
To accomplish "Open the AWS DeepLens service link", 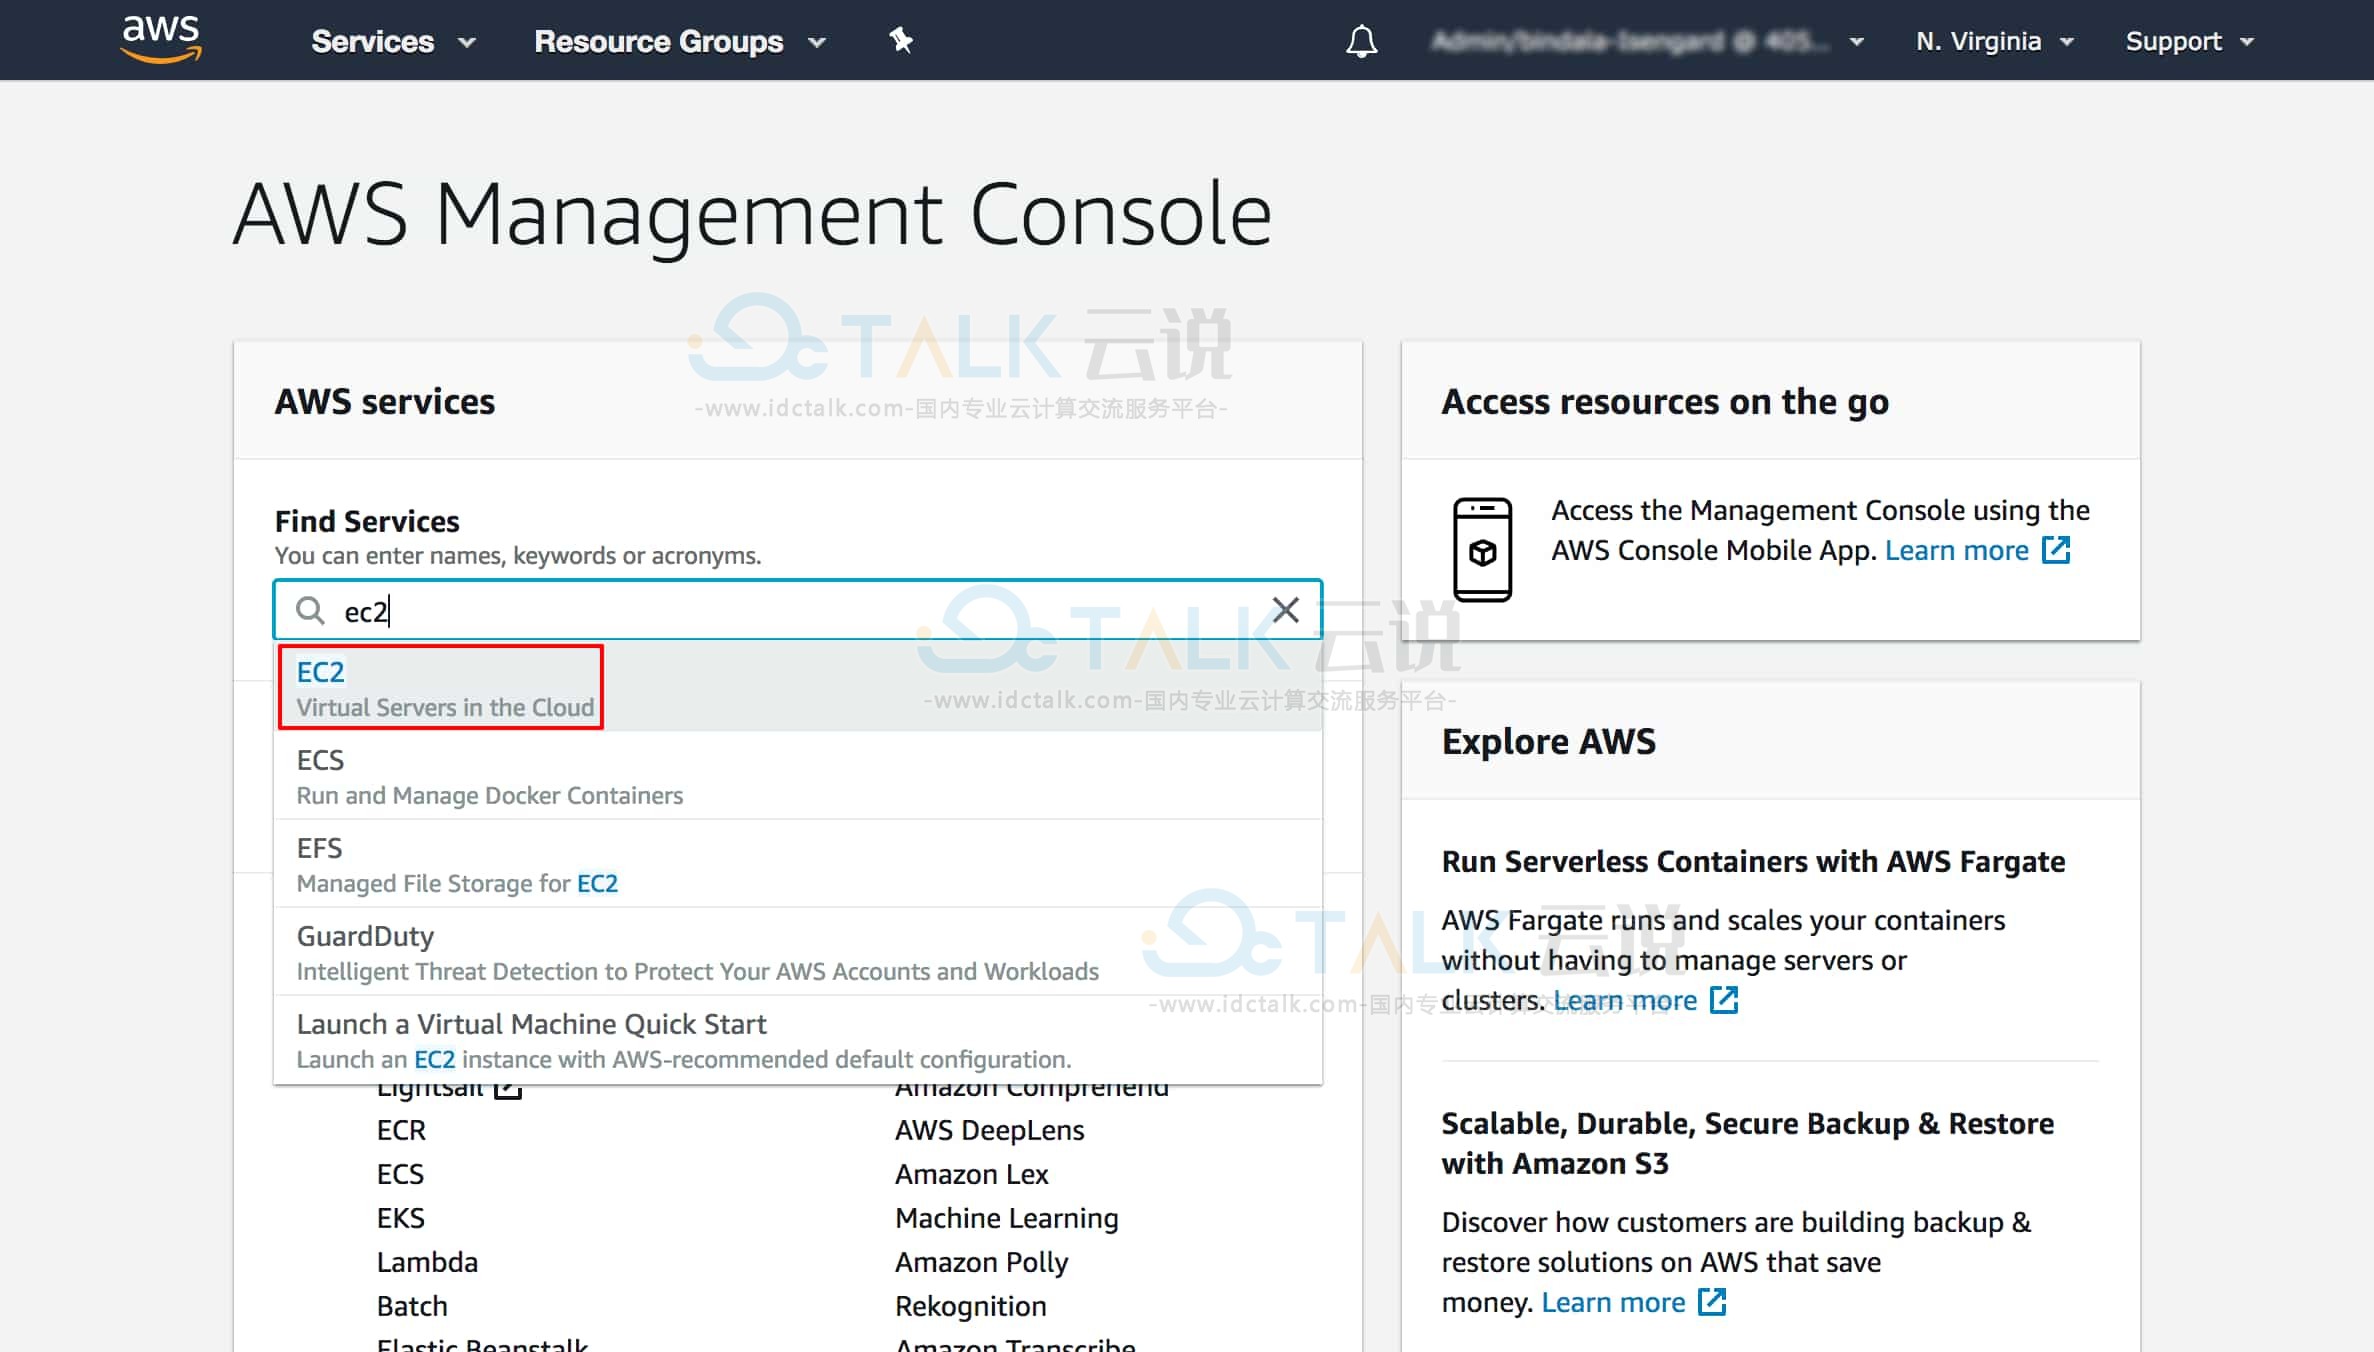I will tap(989, 1130).
